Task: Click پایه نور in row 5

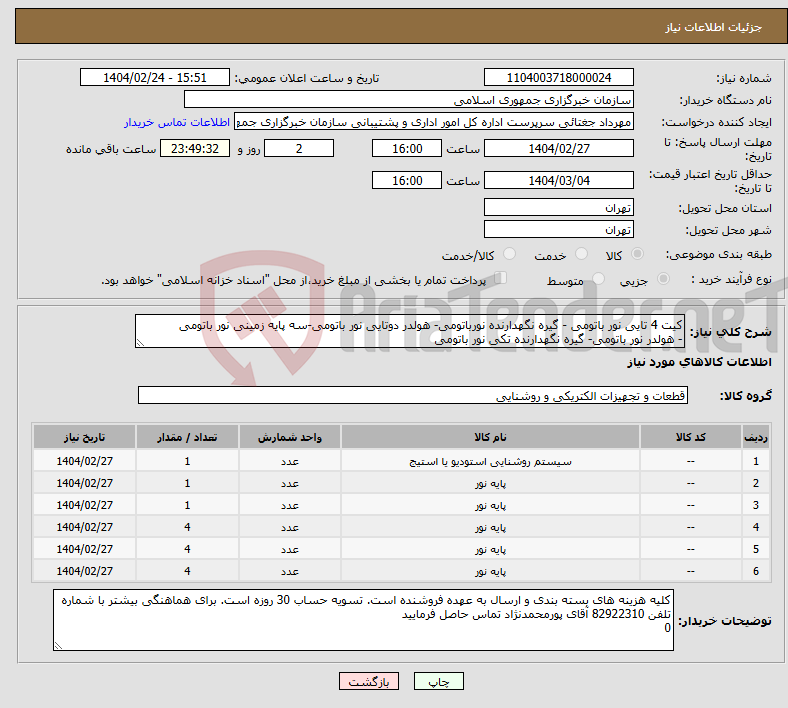Action: pos(490,550)
